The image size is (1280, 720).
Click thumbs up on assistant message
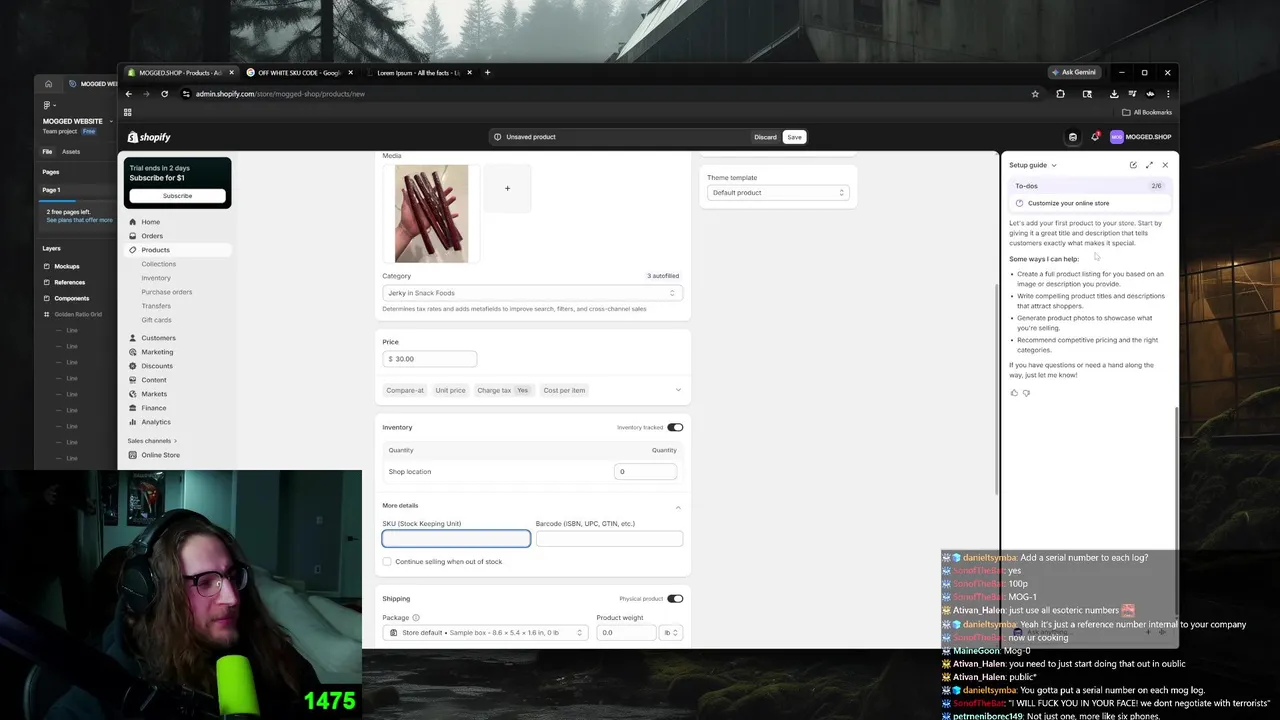click(x=1014, y=393)
